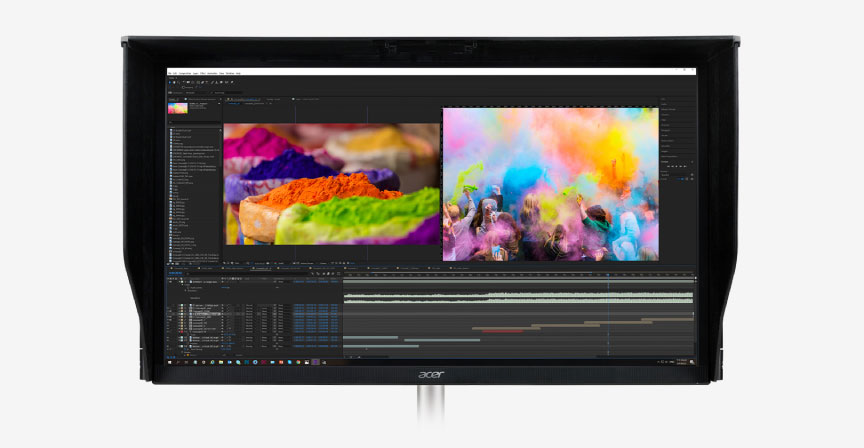Toggle Hide Shy Layers switch in timeline

(x=323, y=273)
